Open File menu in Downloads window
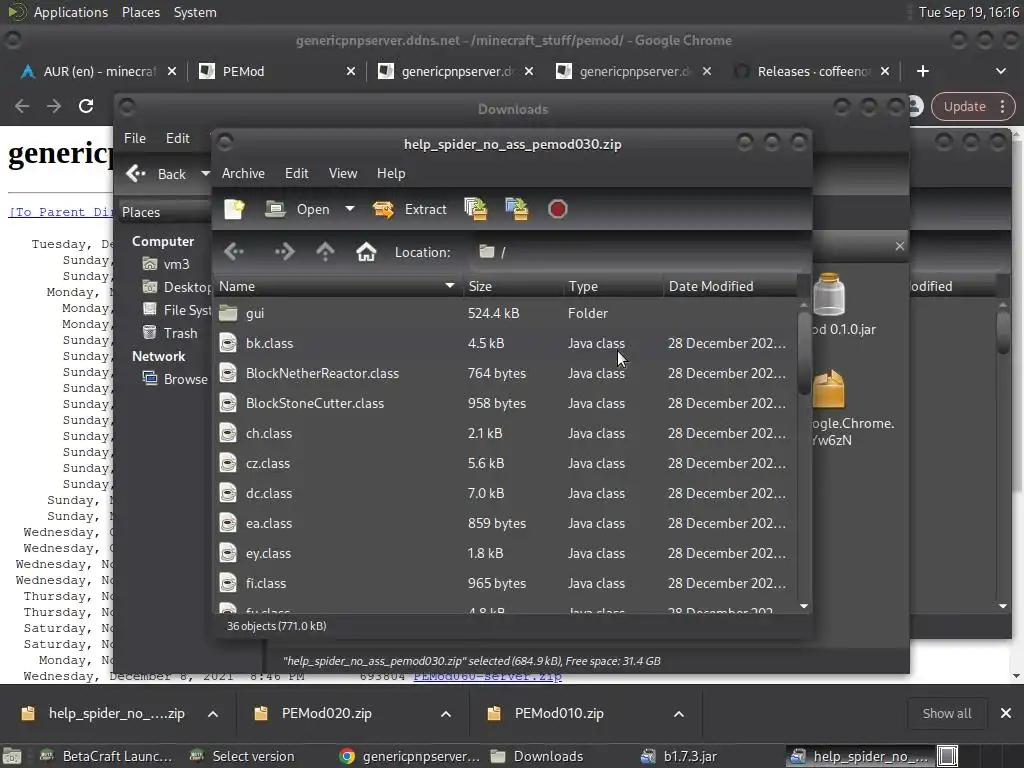Viewport: 1024px width, 768px height. click(135, 138)
